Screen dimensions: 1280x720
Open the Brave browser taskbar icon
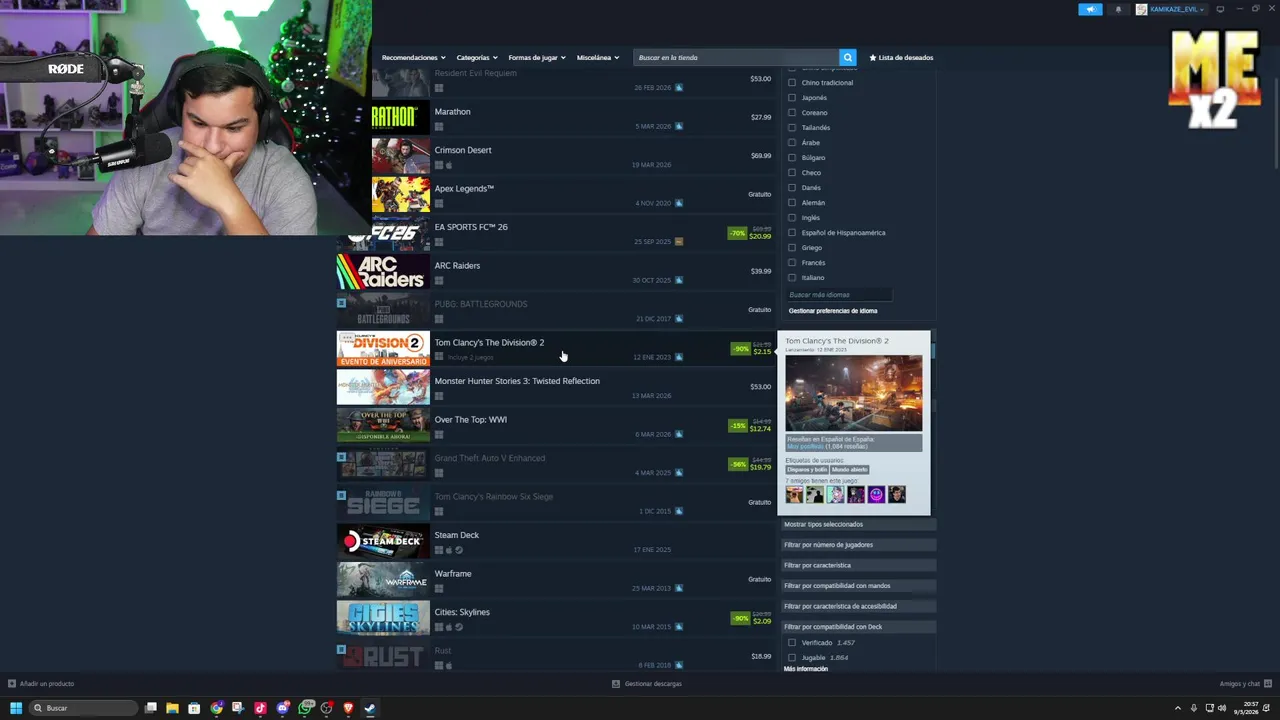(x=348, y=708)
